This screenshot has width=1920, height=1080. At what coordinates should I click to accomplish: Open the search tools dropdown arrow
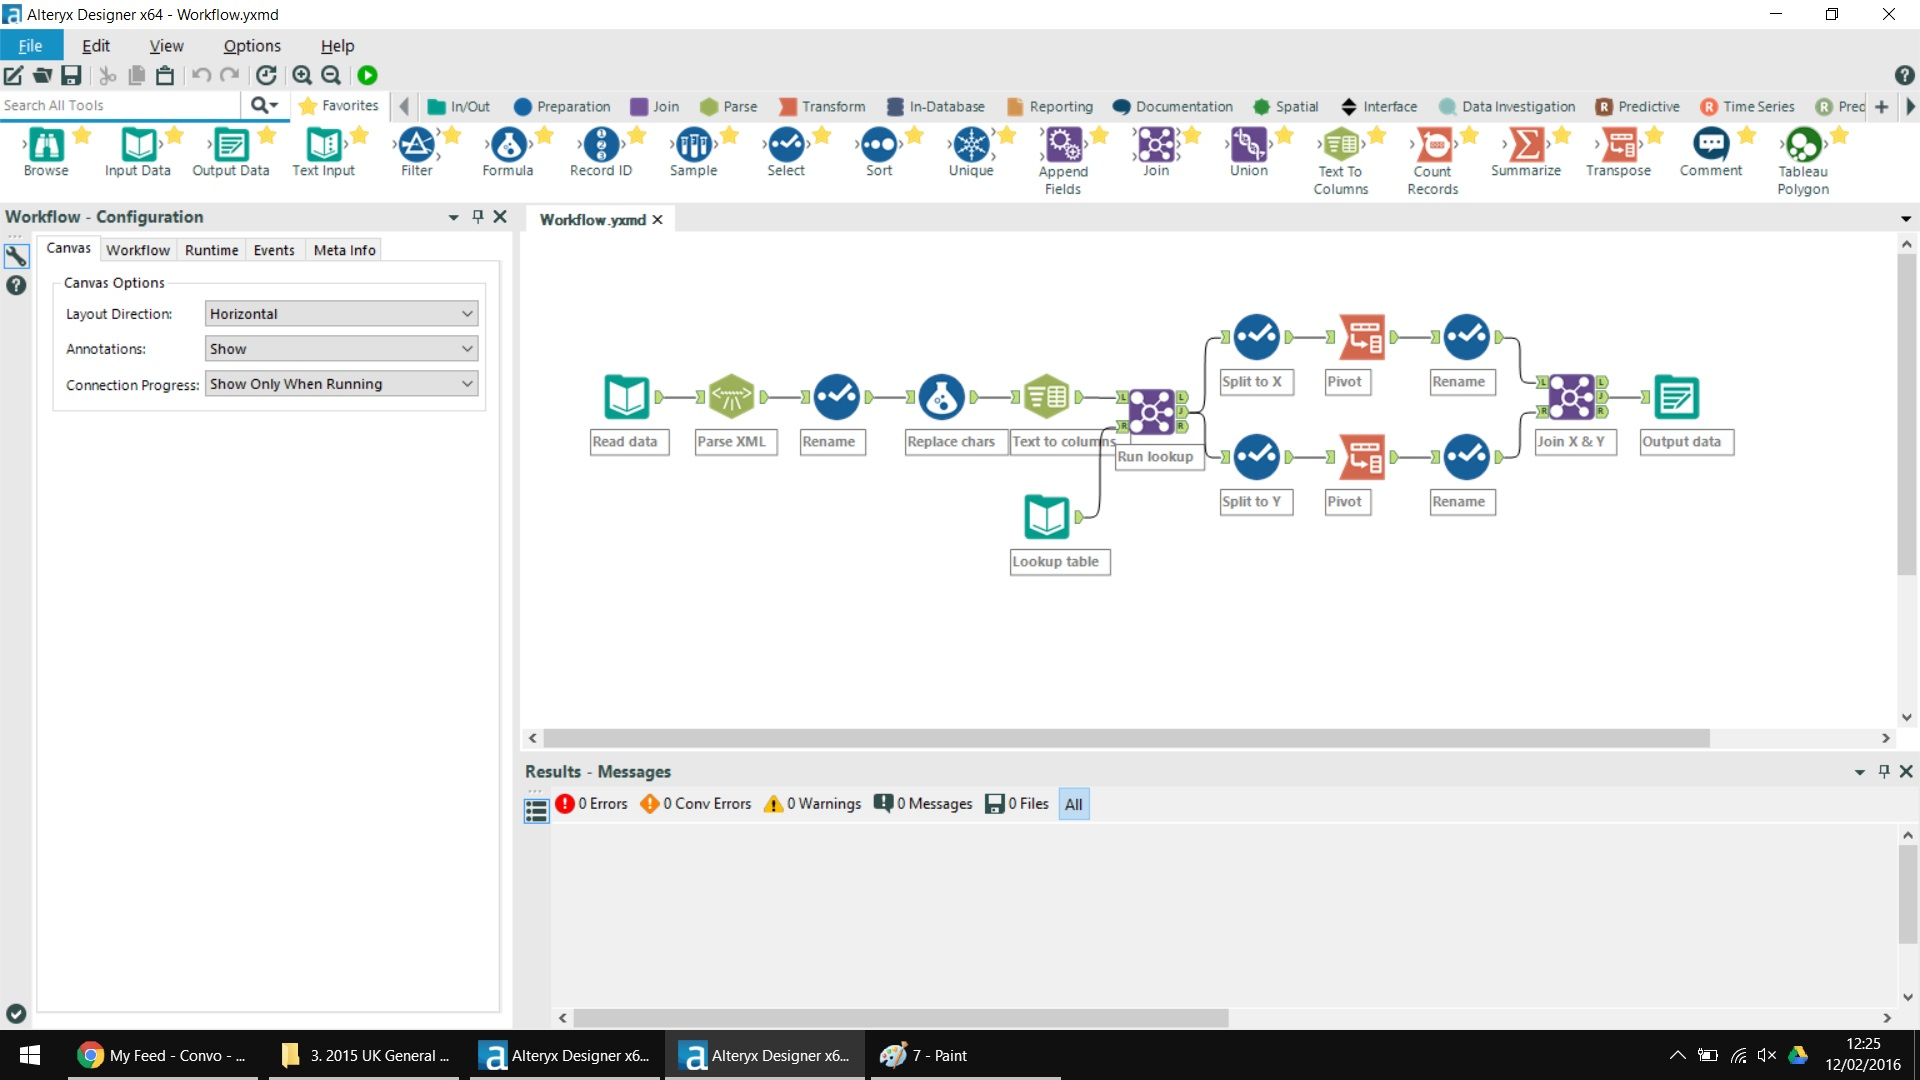click(x=273, y=105)
